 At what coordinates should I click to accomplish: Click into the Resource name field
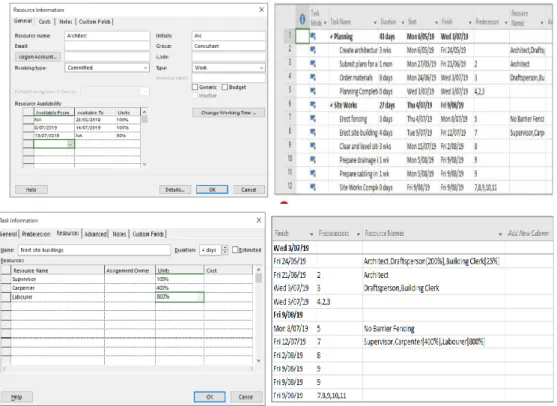107,36
